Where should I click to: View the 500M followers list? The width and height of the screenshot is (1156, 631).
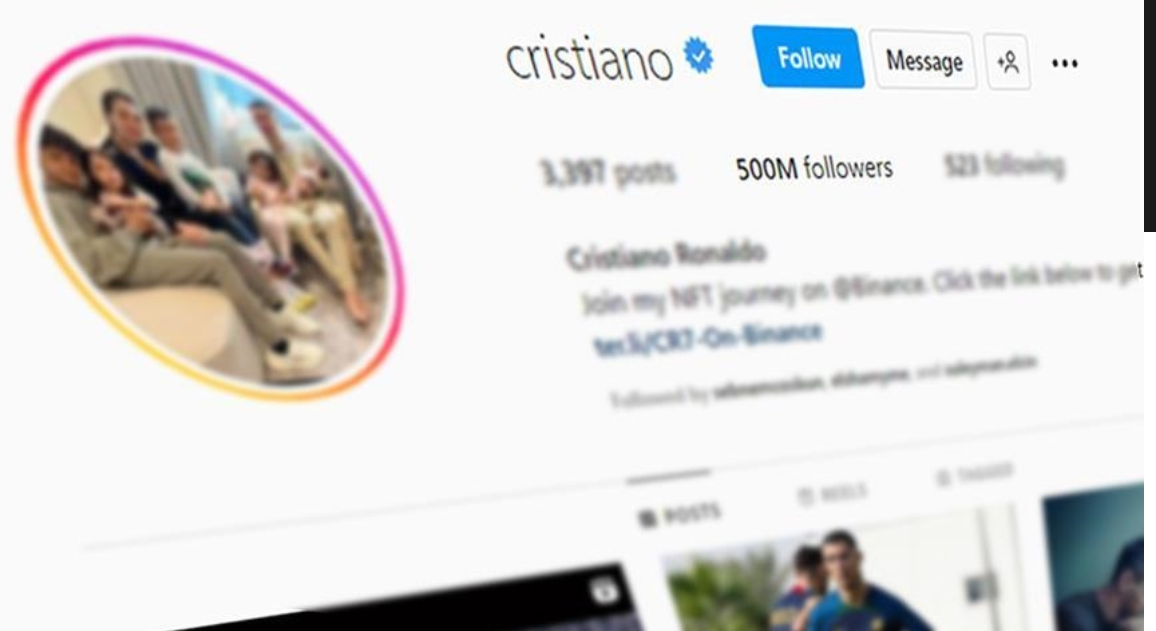(x=814, y=169)
